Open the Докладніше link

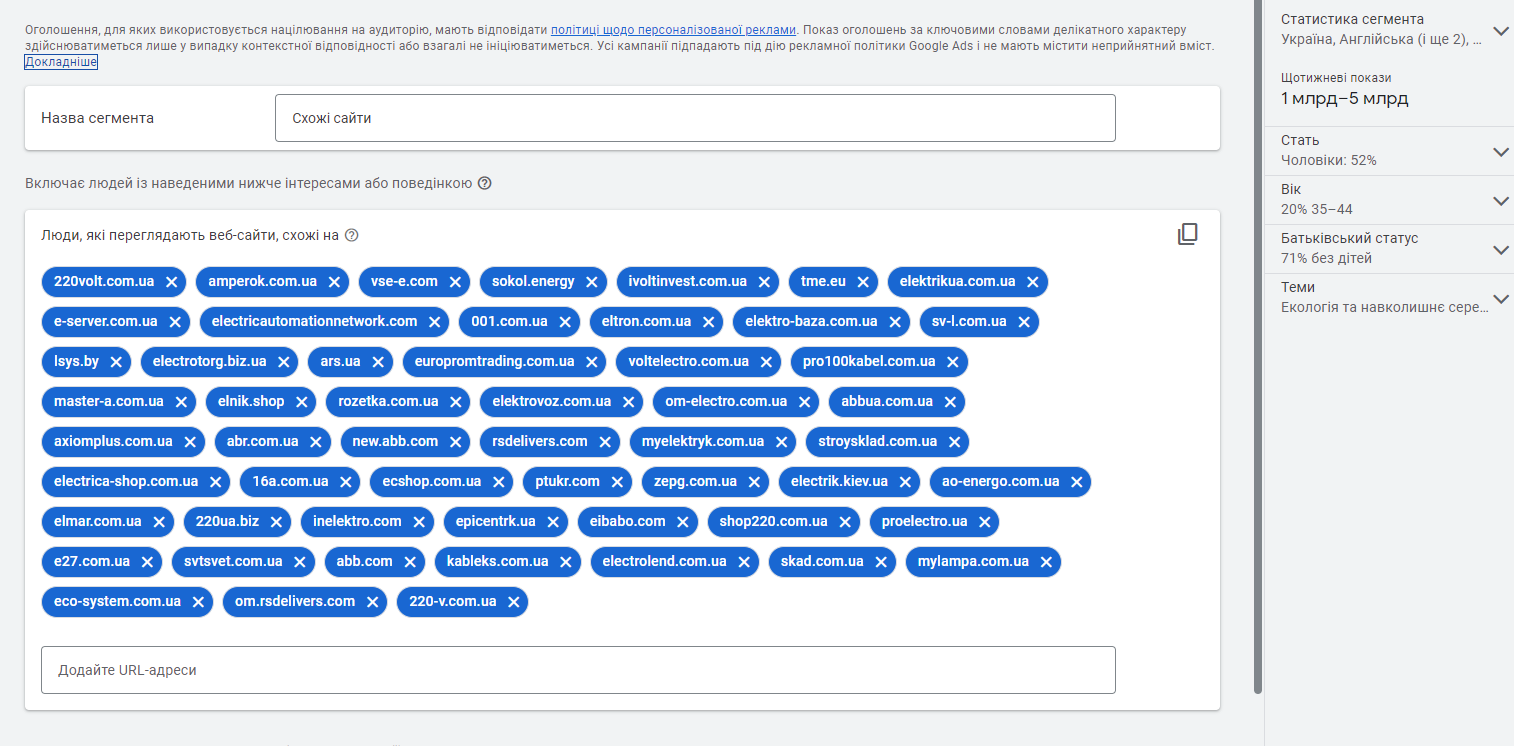[x=61, y=62]
